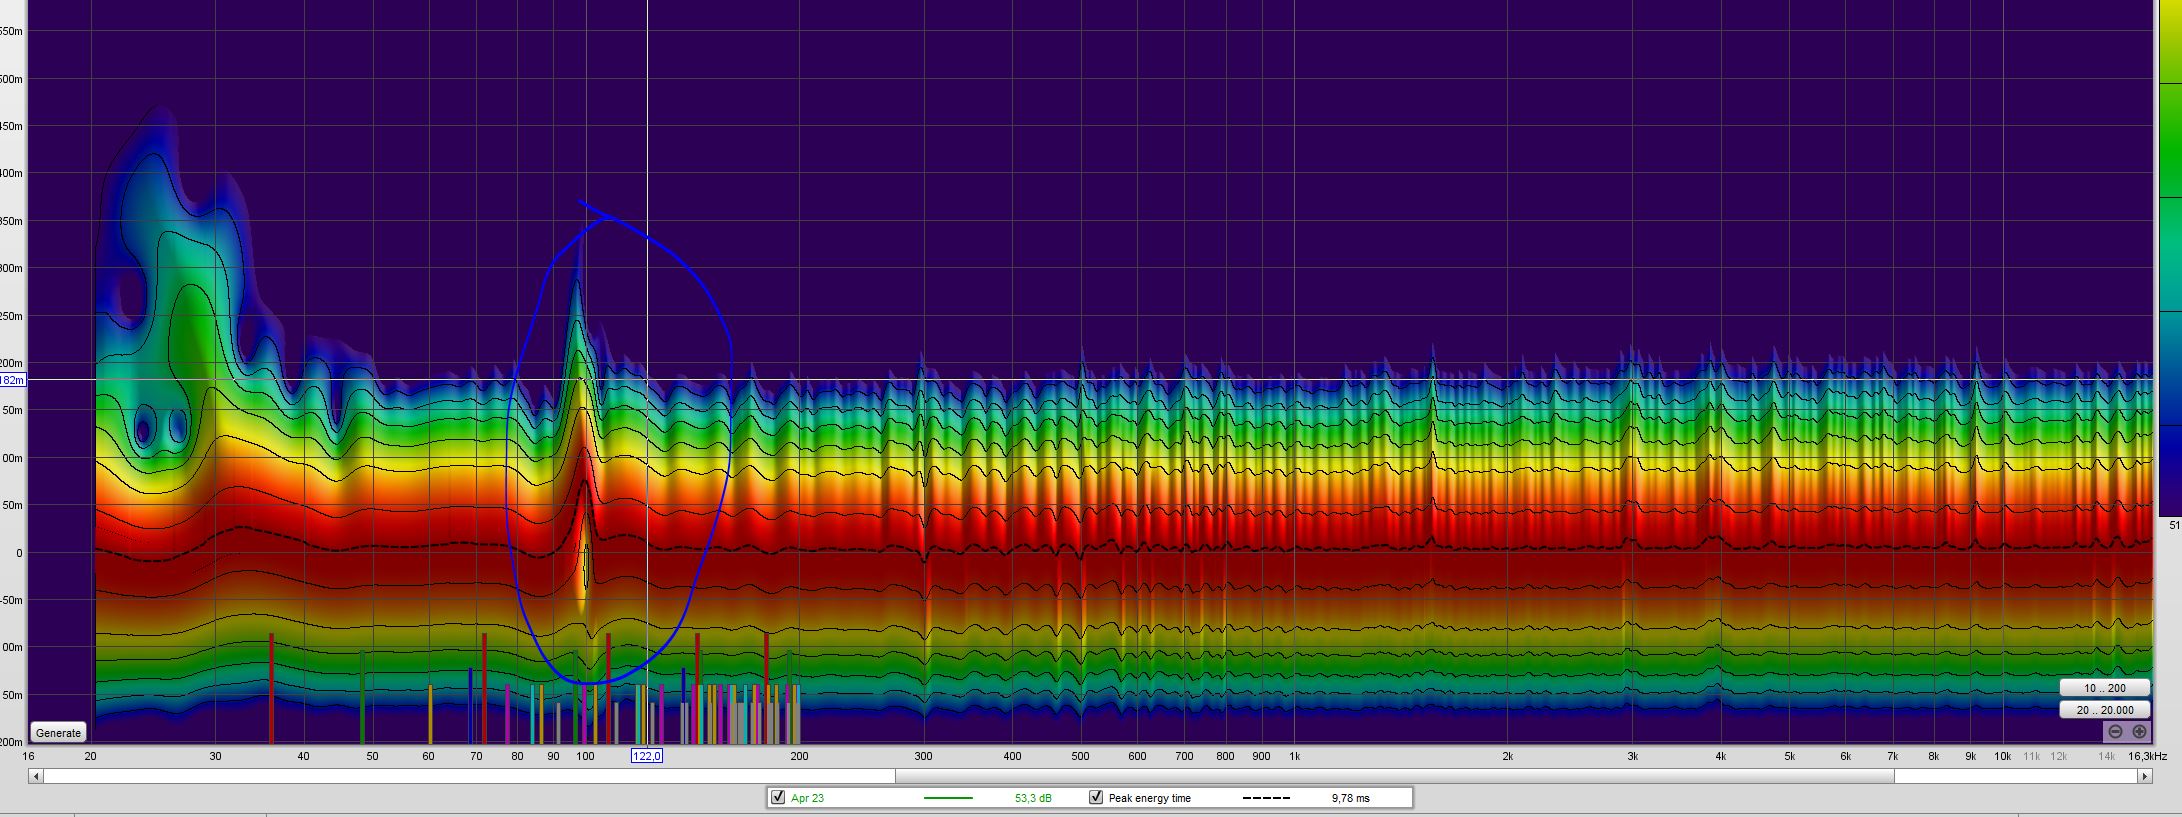Screen dimensions: 2182x817
Task: Click the 1k tick on the frequency axis
Action: 1294,756
